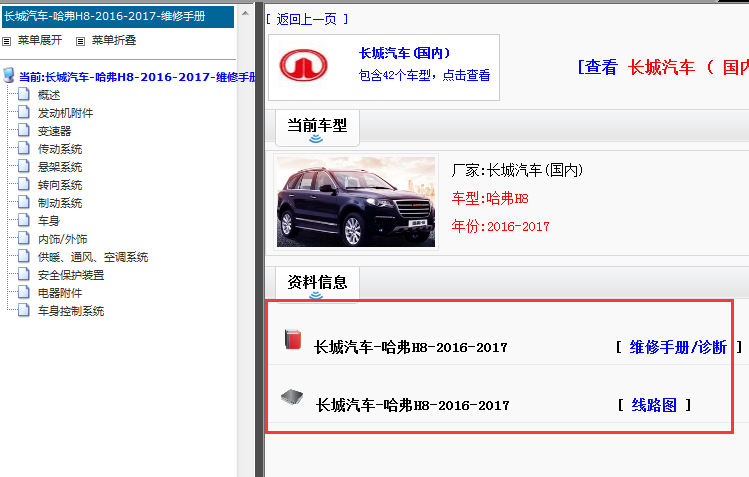Screen dimensions: 749x477
Task: Open 供暖、通风、空调系统 tree item
Action: [x=93, y=257]
